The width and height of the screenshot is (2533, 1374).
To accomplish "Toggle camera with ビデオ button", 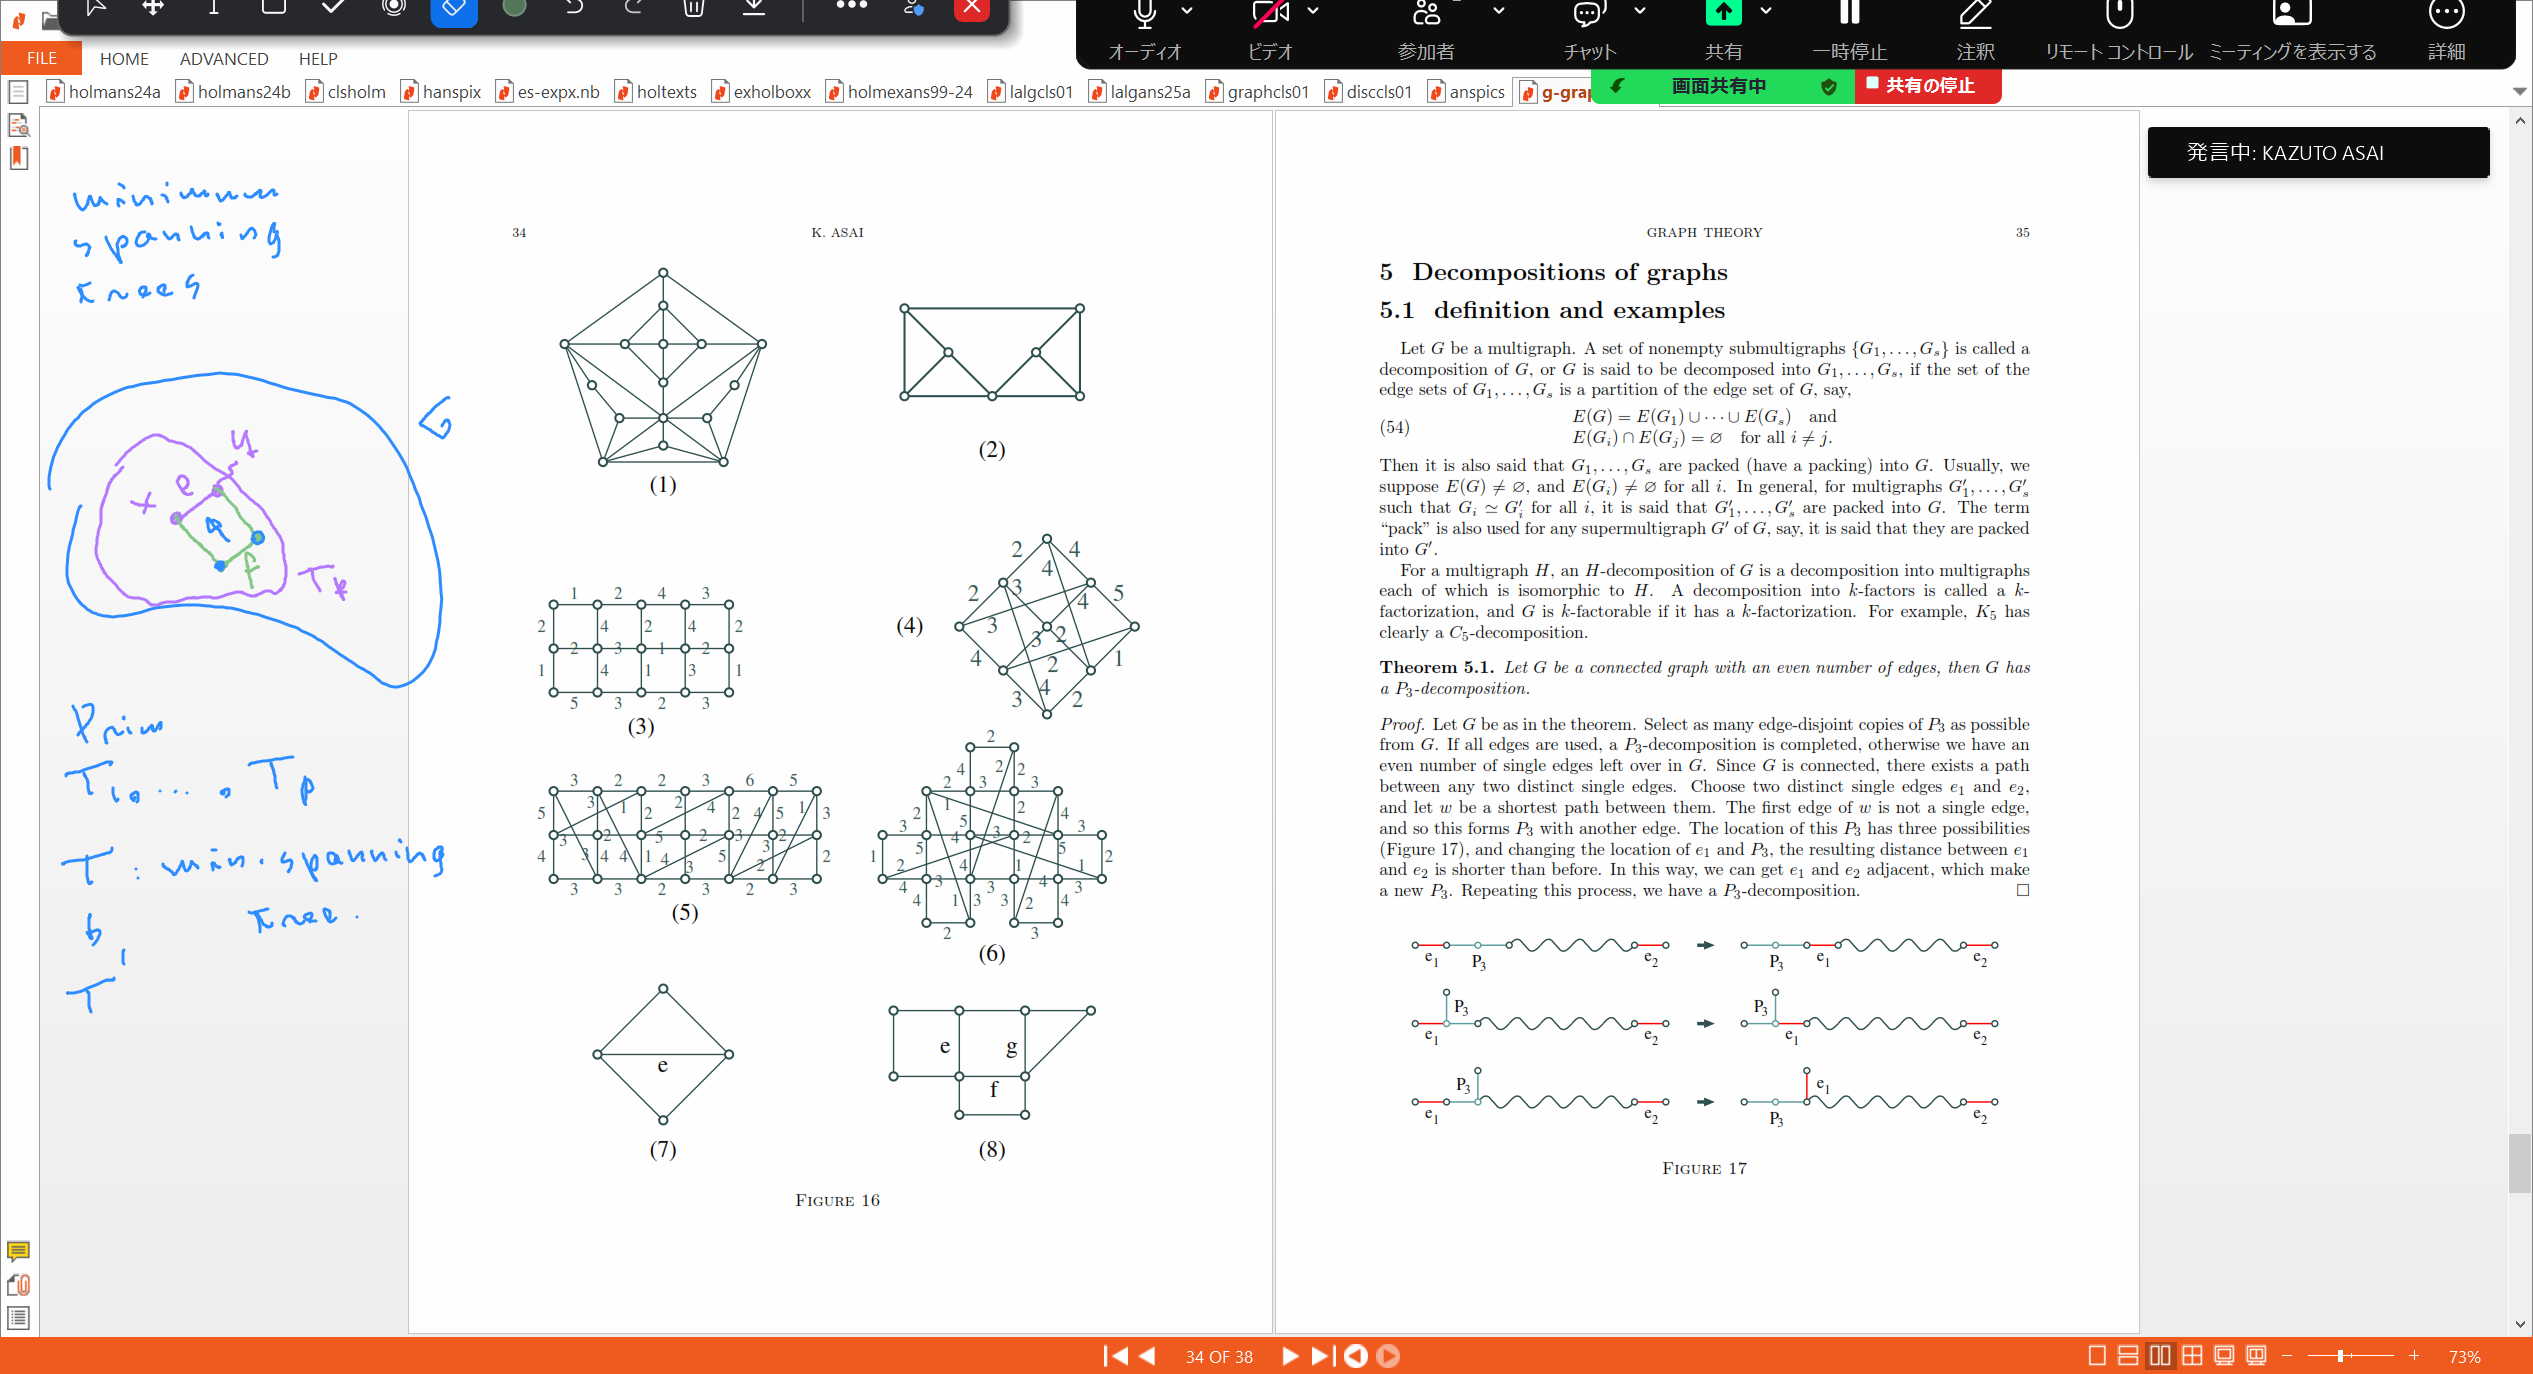I will click(x=1270, y=30).
